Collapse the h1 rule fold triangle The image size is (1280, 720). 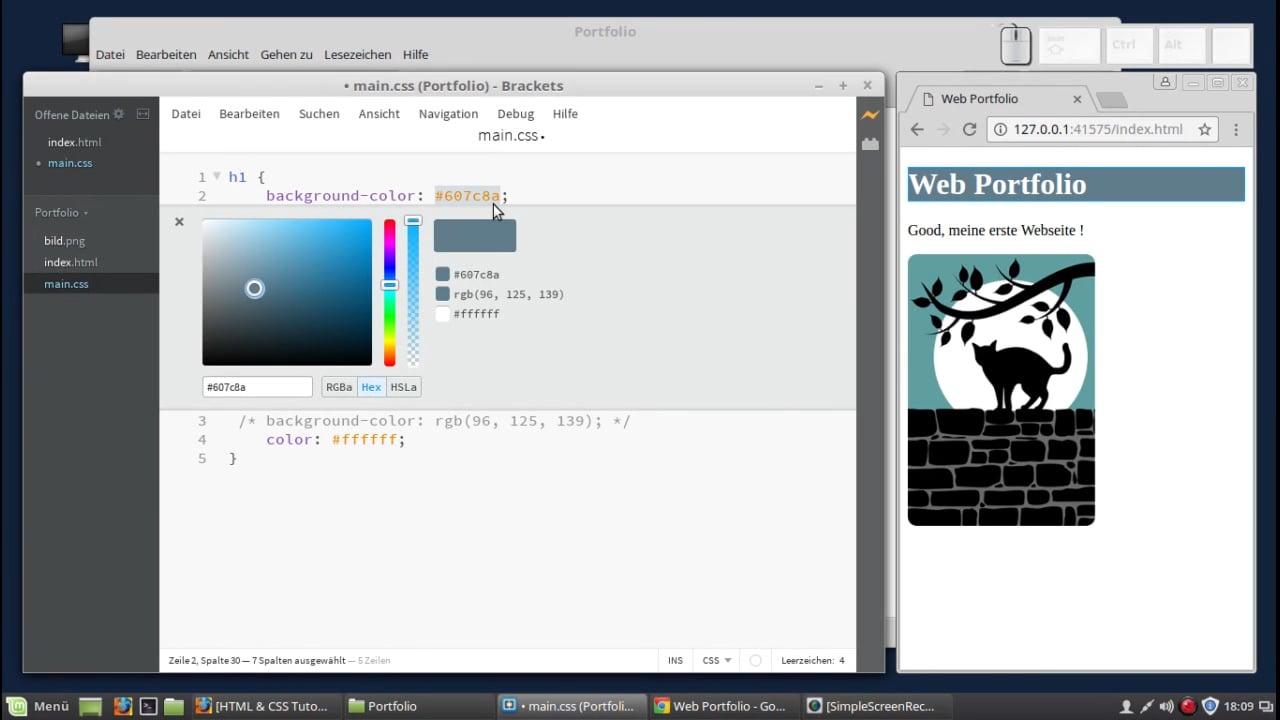(x=217, y=176)
